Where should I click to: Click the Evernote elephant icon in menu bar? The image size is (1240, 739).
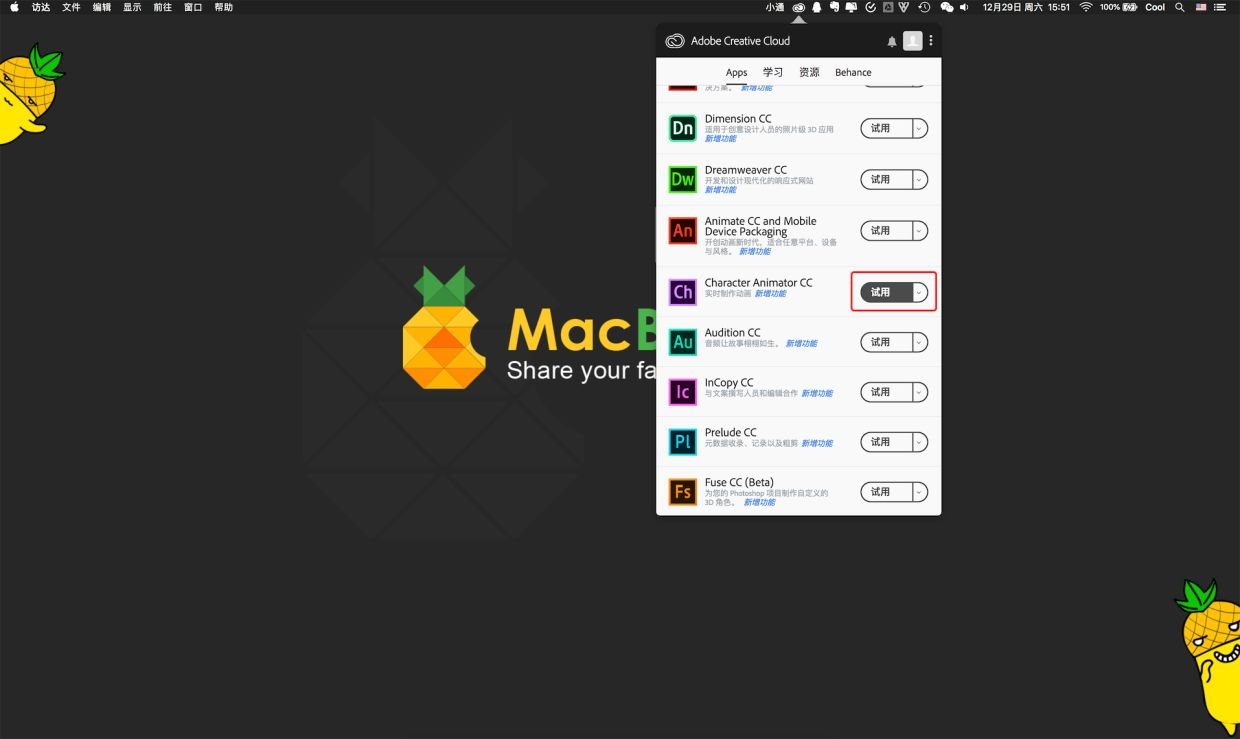pyautogui.click(x=834, y=7)
